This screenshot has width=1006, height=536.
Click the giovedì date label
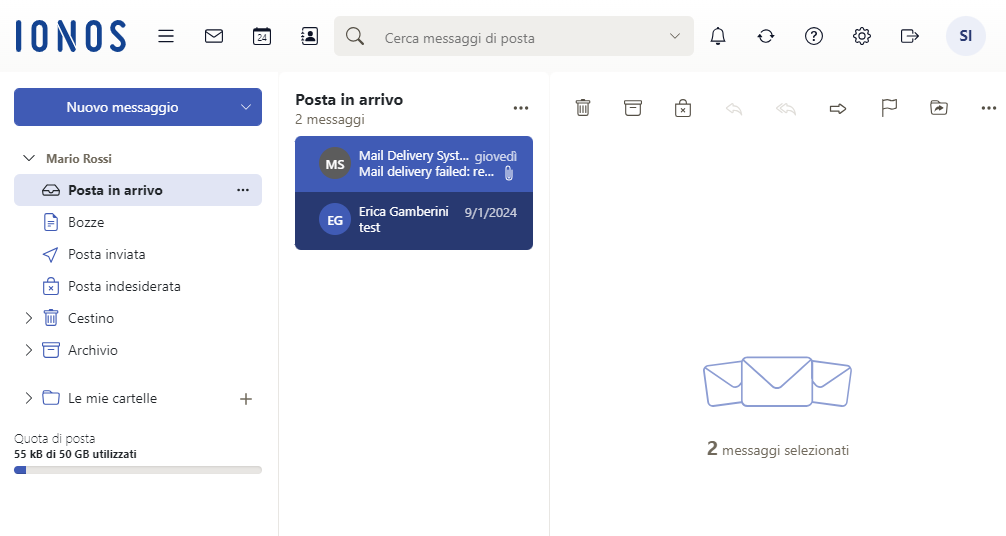(x=495, y=157)
